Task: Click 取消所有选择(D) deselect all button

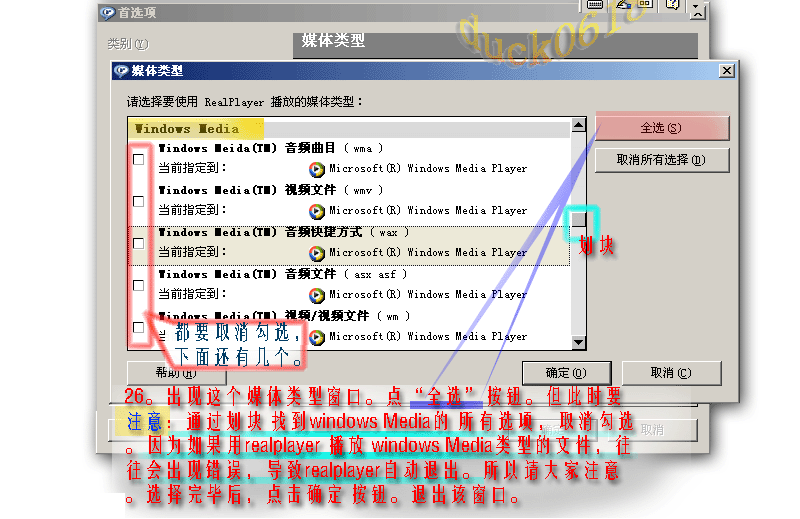Action: click(662, 160)
